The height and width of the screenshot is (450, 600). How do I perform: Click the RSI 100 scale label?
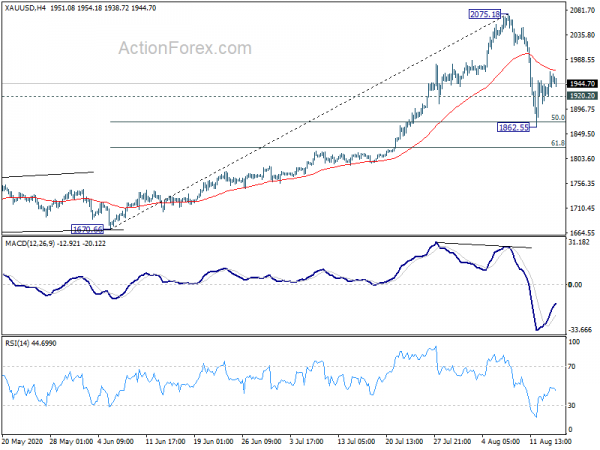[574, 342]
